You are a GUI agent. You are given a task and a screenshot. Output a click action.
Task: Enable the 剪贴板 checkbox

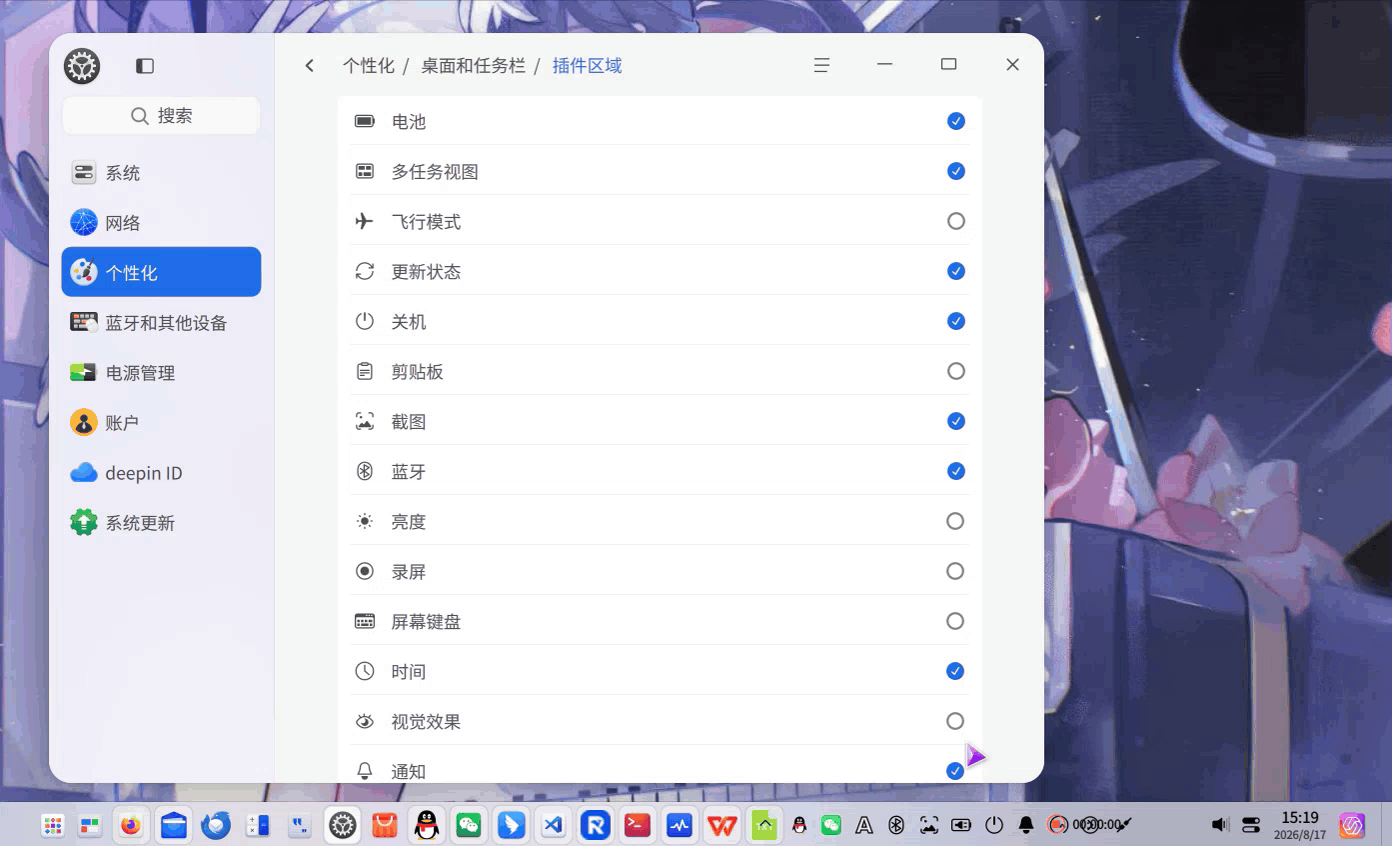click(956, 371)
